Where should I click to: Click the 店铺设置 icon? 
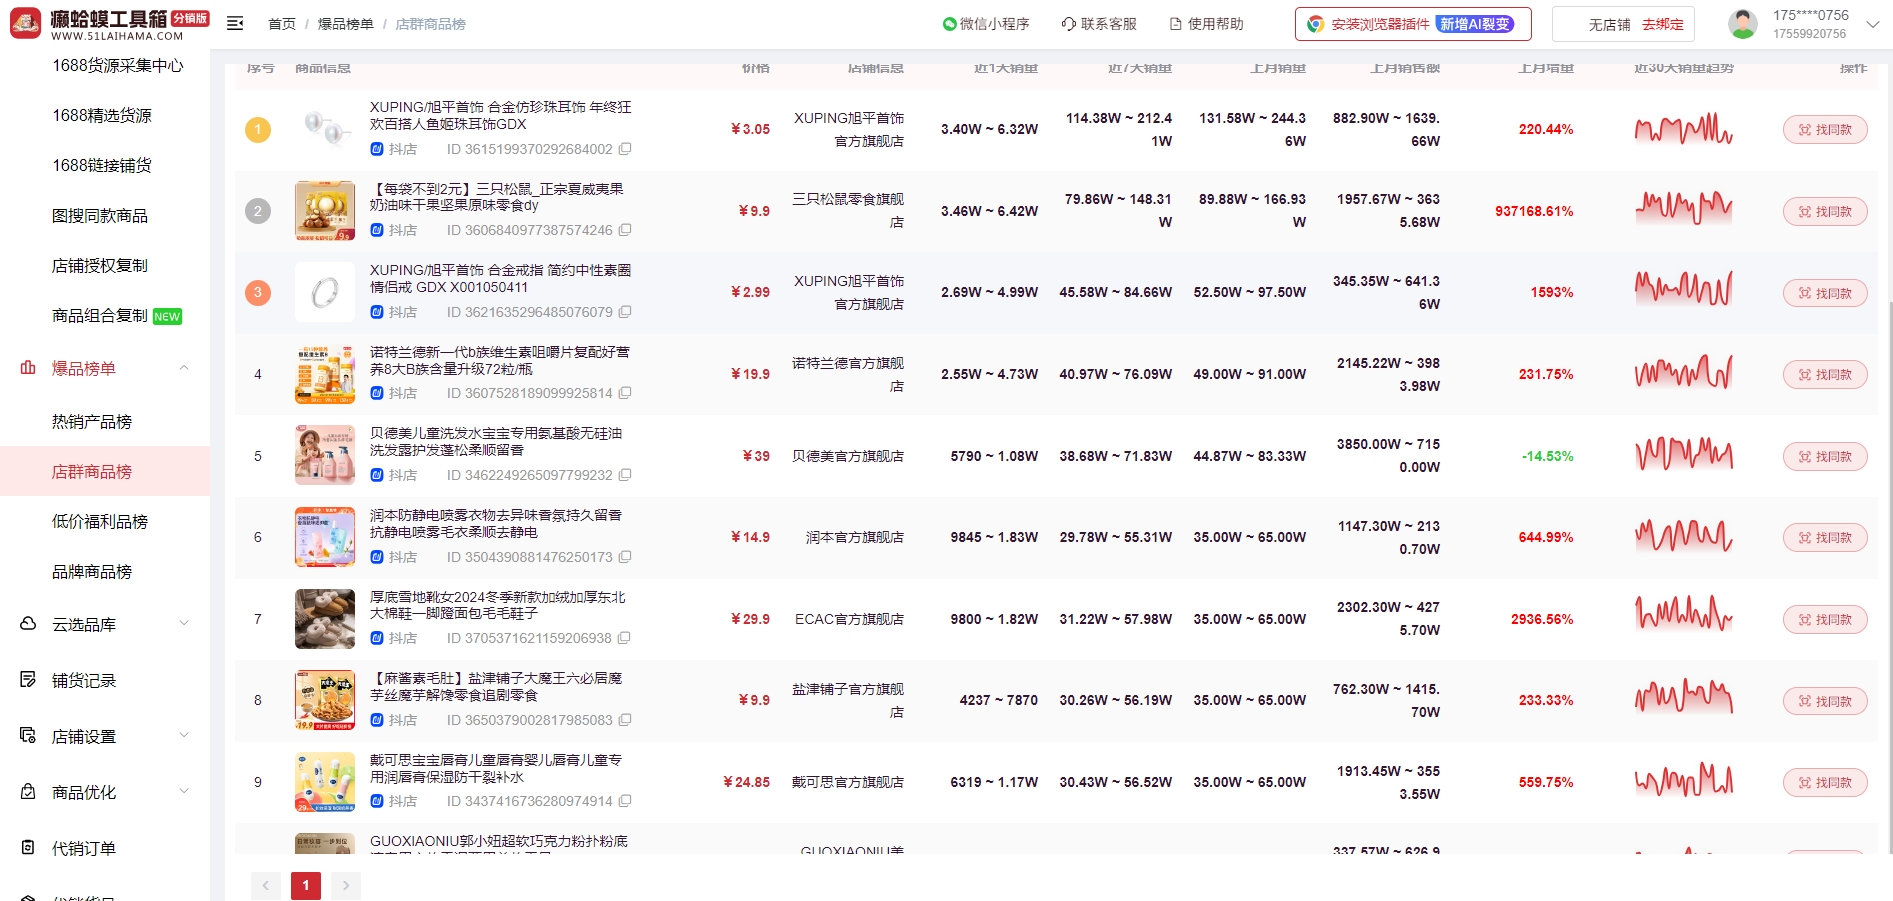tap(28, 736)
